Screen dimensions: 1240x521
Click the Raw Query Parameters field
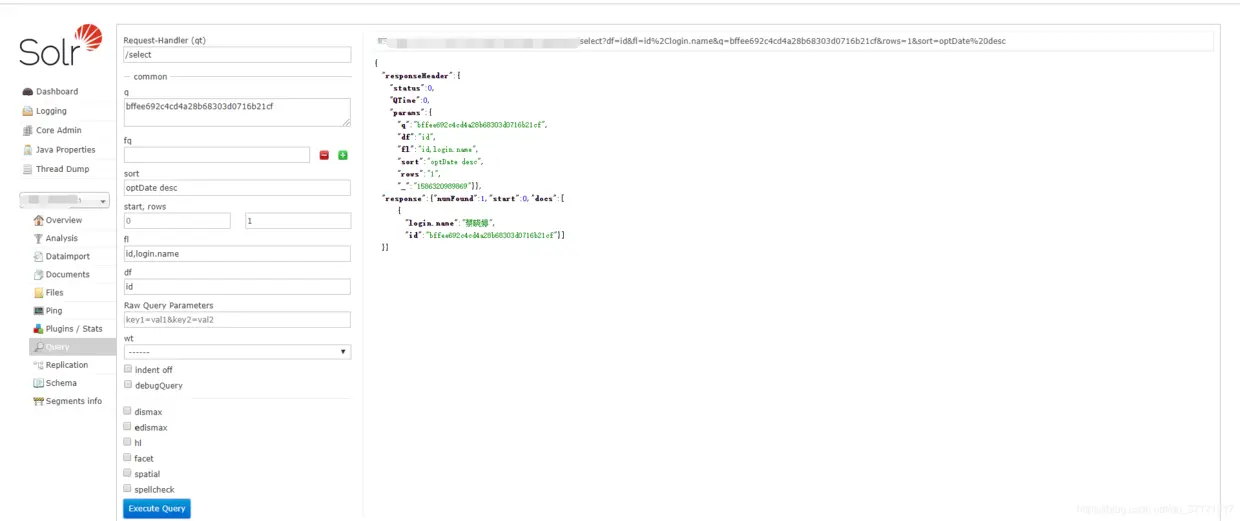pos(237,320)
